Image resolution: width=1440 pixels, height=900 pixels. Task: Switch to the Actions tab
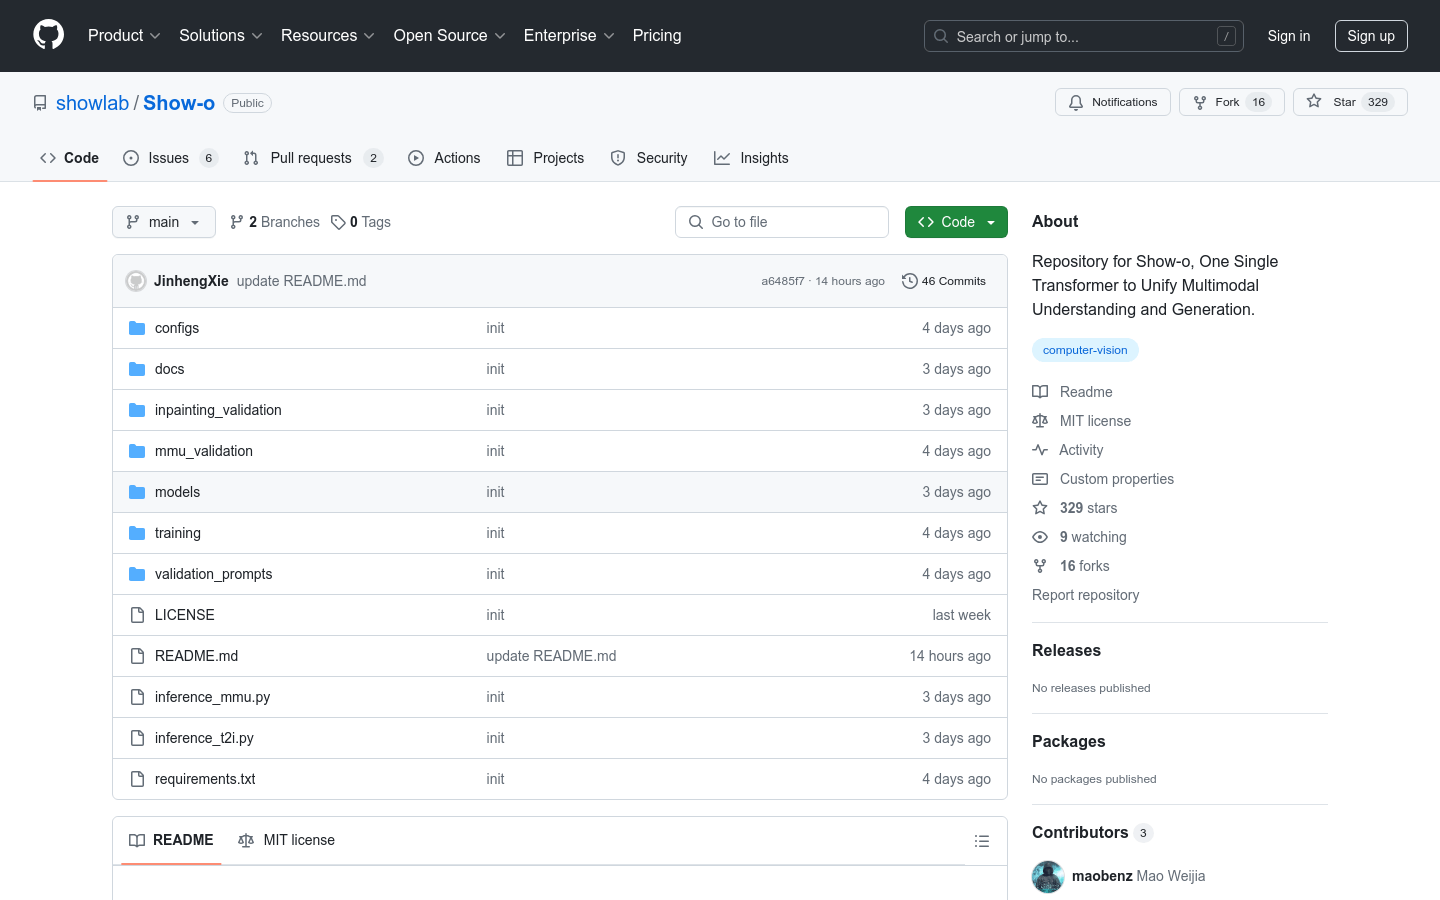[x=444, y=158]
